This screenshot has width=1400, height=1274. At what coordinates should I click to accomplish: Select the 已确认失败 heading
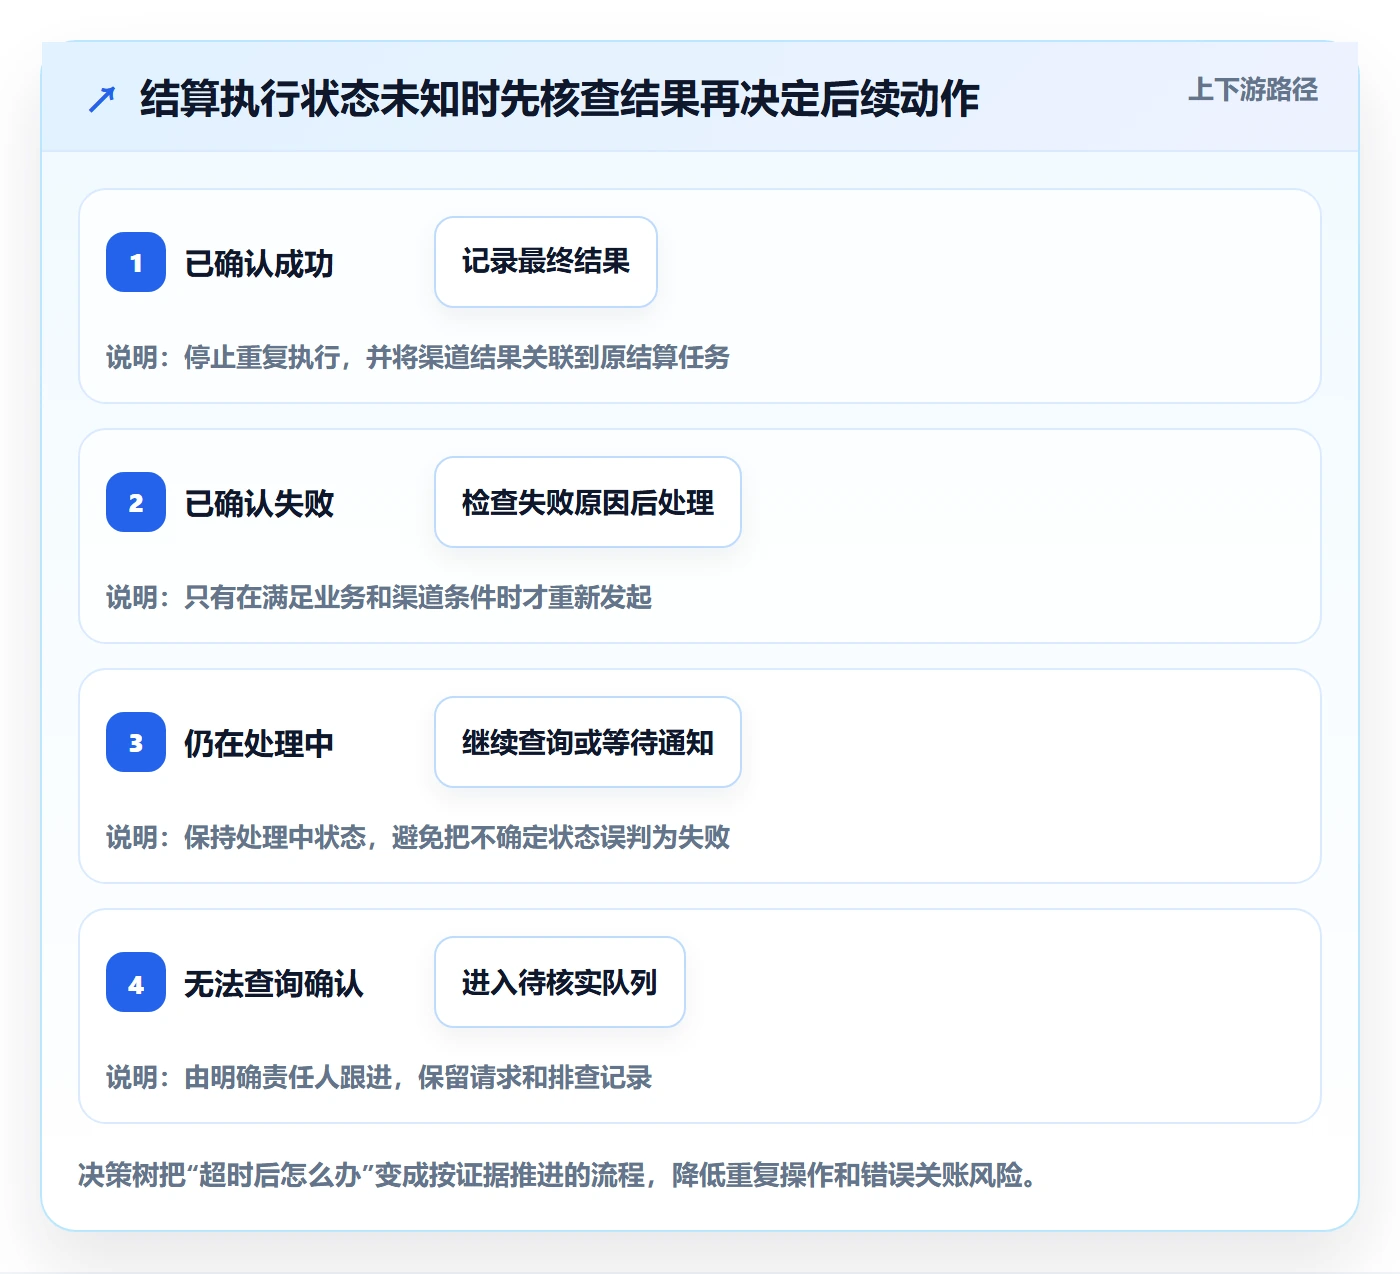pyautogui.click(x=259, y=503)
